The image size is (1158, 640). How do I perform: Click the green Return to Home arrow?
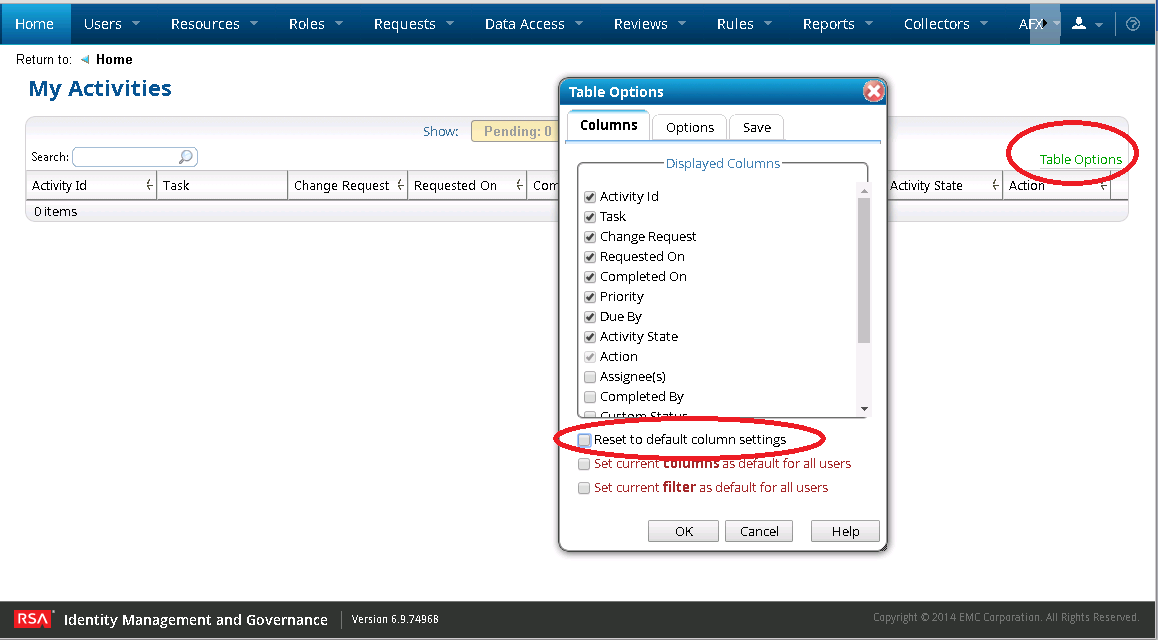coord(85,60)
